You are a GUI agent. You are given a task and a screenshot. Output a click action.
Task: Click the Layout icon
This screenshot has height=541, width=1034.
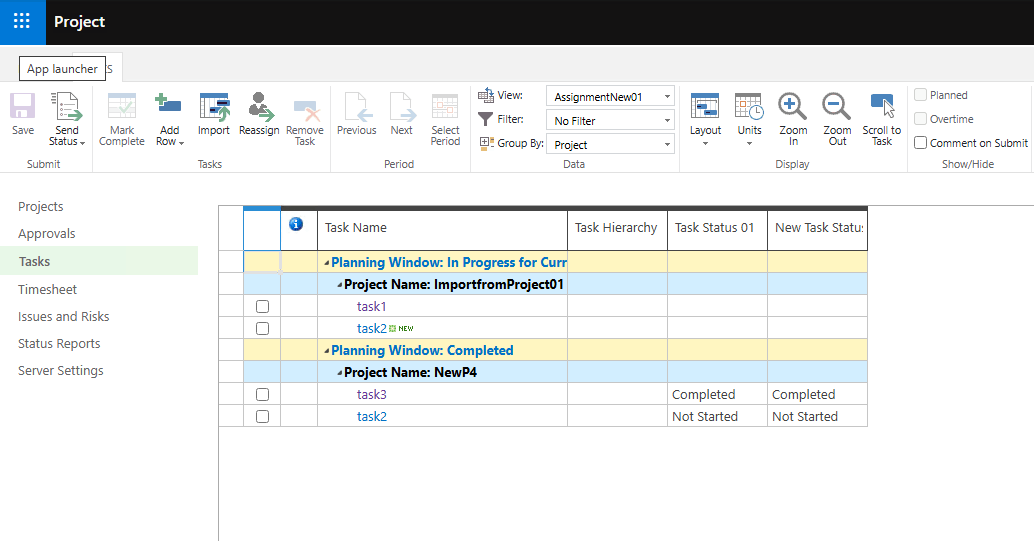[x=705, y=106]
